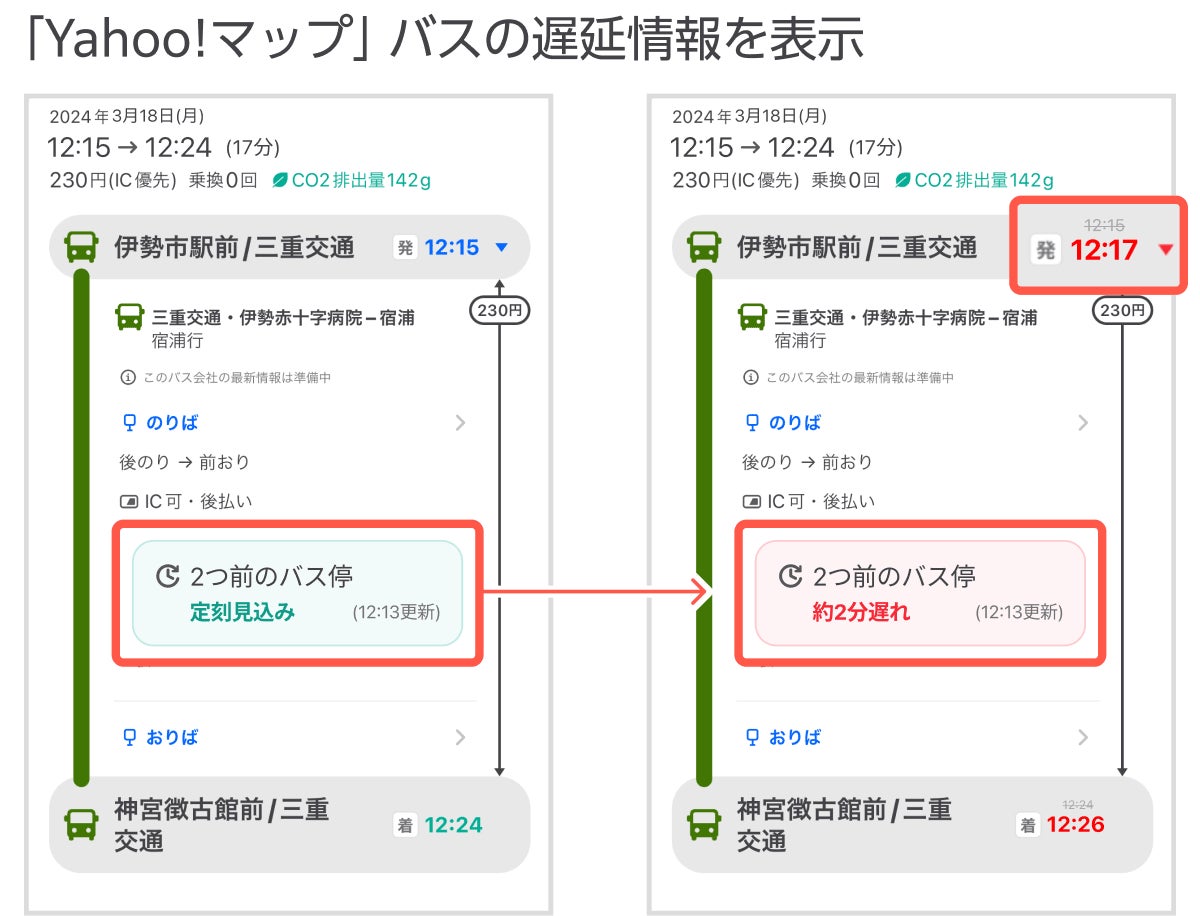Viewport: 1200px width, 916px height.
Task: Click the bus stop sign icon next to のりば in right panel
Action: (751, 423)
